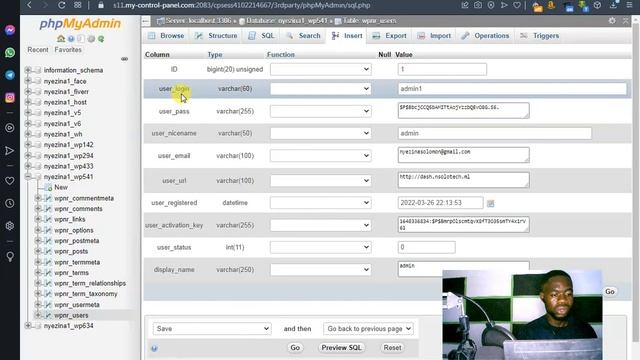Click New under nyezina1_wp541
This screenshot has width=640, height=360.
coord(61,187)
